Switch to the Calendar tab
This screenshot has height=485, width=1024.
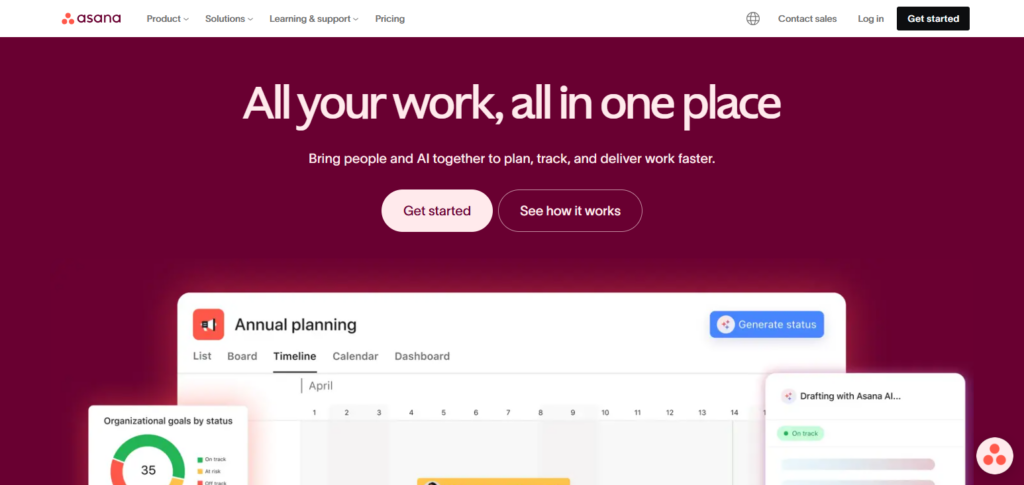coord(355,356)
